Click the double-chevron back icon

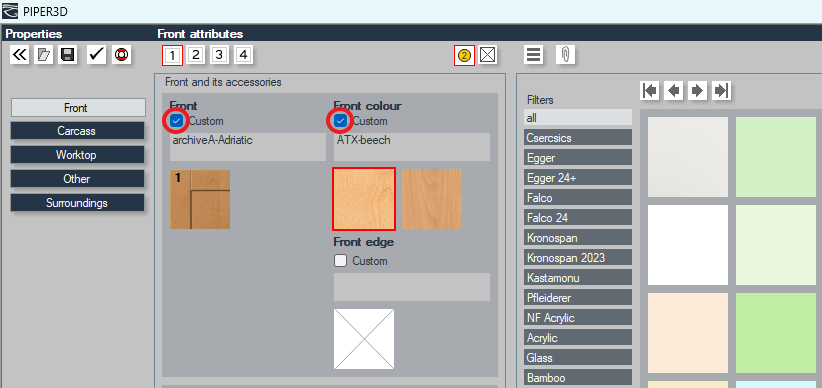point(19,55)
